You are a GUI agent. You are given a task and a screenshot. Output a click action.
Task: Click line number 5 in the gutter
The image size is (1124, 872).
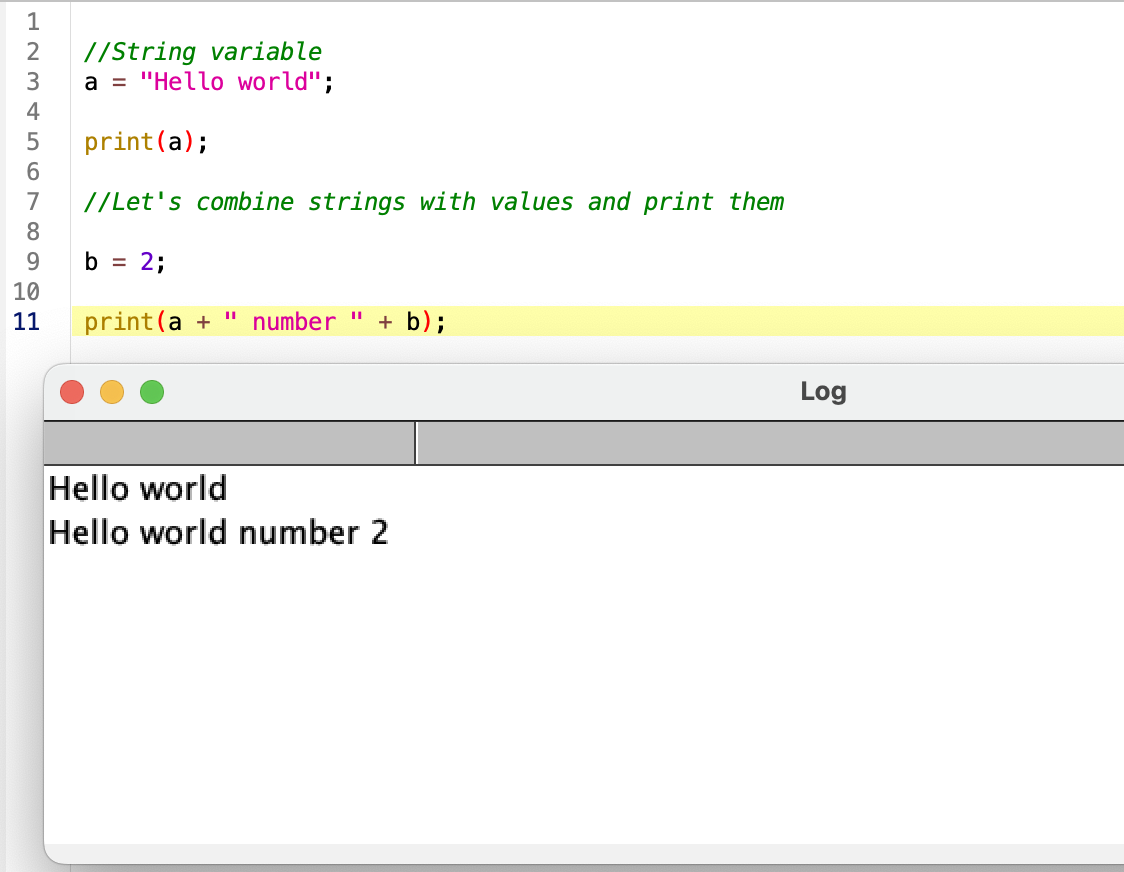click(x=32, y=142)
